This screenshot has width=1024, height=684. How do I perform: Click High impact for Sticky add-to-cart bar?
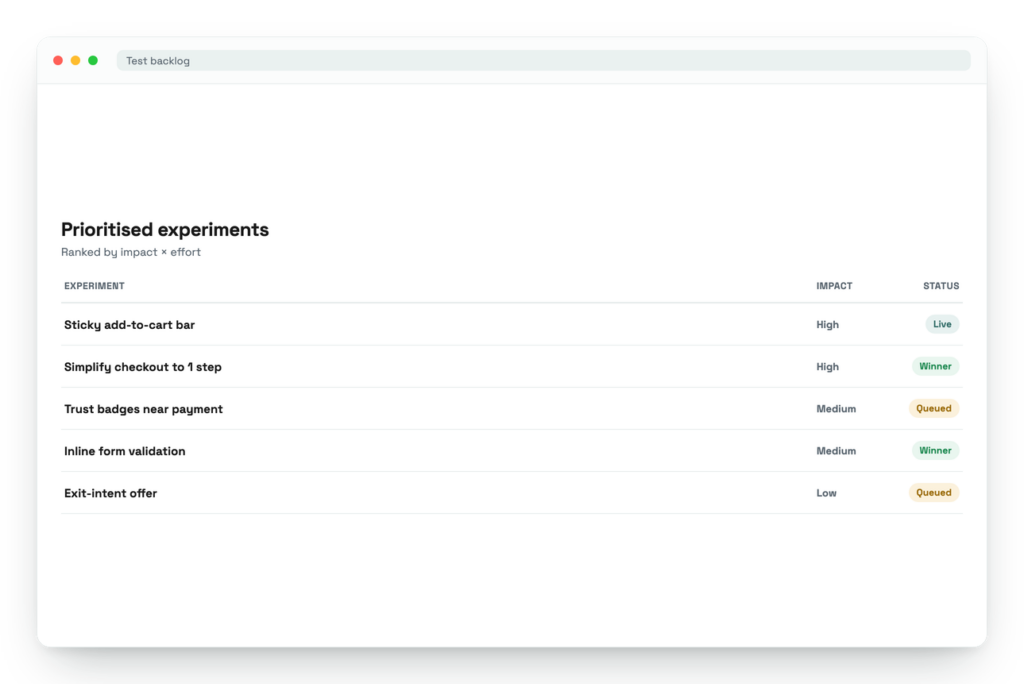(827, 325)
